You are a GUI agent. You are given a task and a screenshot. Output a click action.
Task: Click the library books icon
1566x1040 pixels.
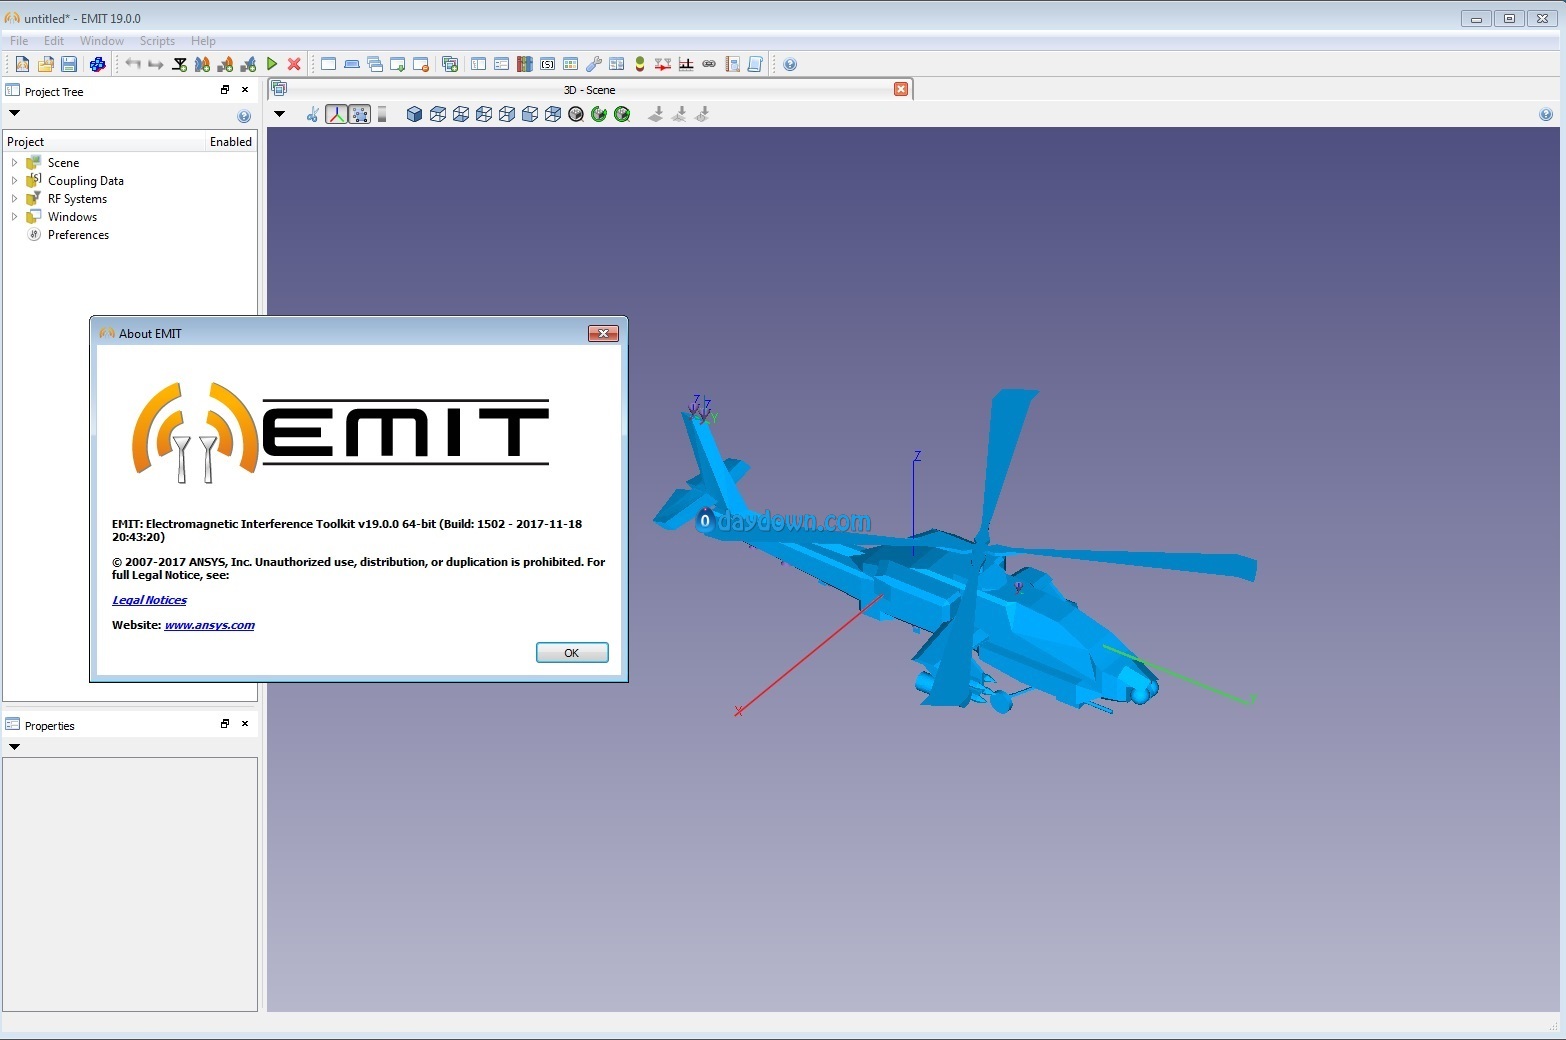524,64
